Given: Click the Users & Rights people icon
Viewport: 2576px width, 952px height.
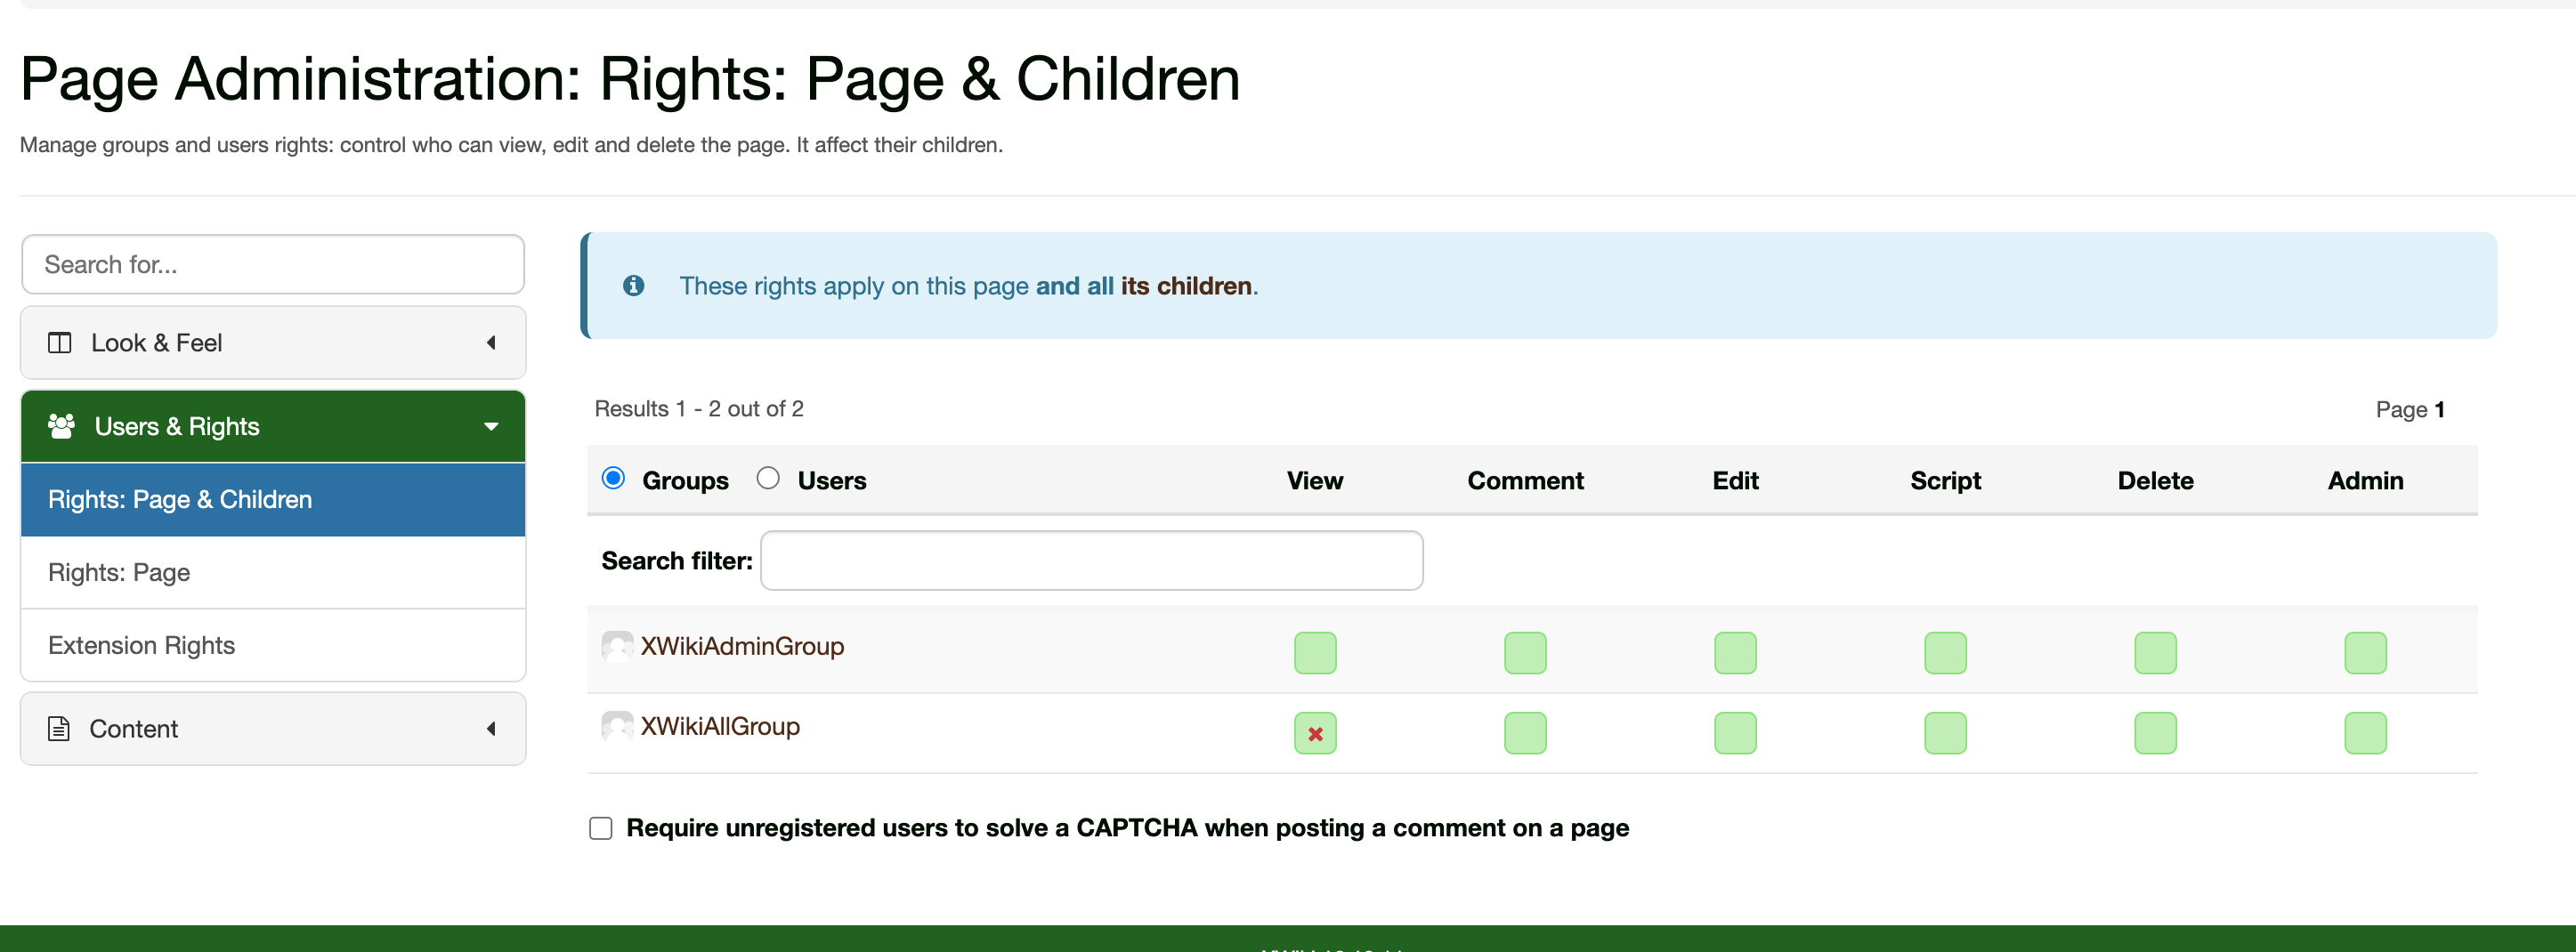Looking at the screenshot, I should click(x=61, y=426).
